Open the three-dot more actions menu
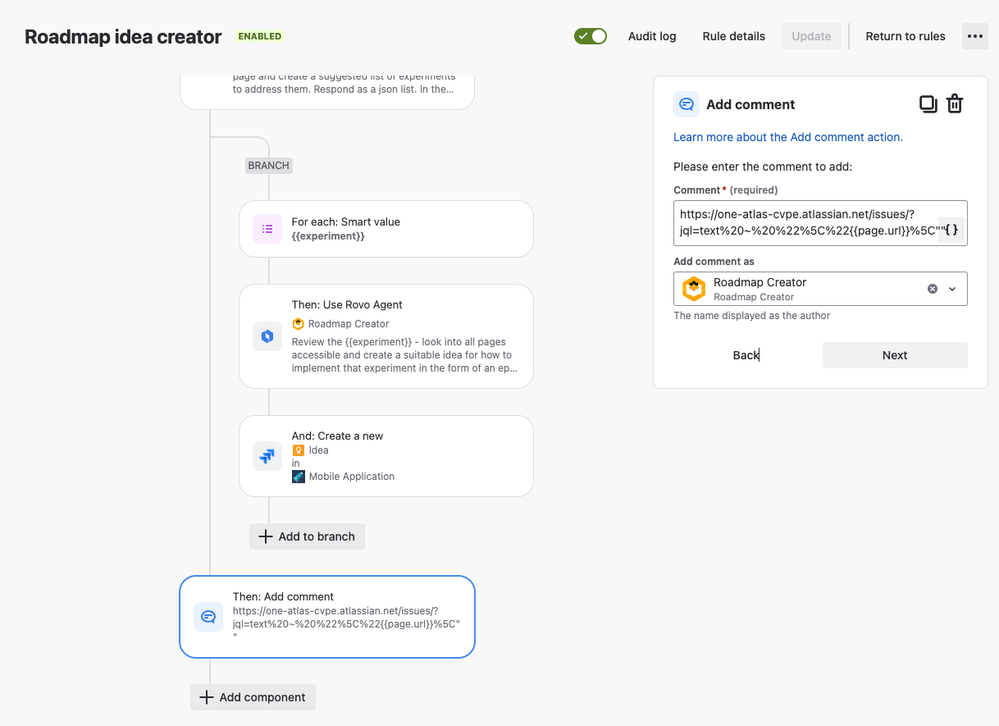The image size is (999, 726). coord(975,36)
